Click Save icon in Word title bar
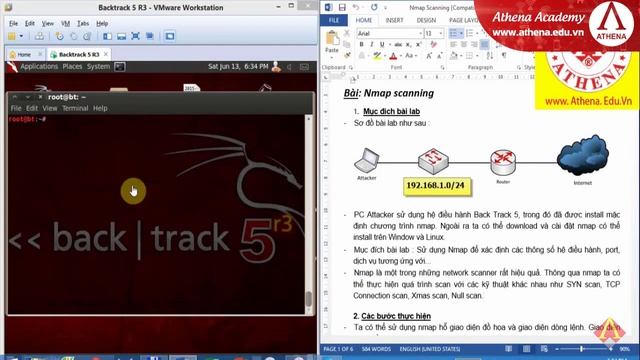The height and width of the screenshot is (360, 640). pyautogui.click(x=342, y=7)
